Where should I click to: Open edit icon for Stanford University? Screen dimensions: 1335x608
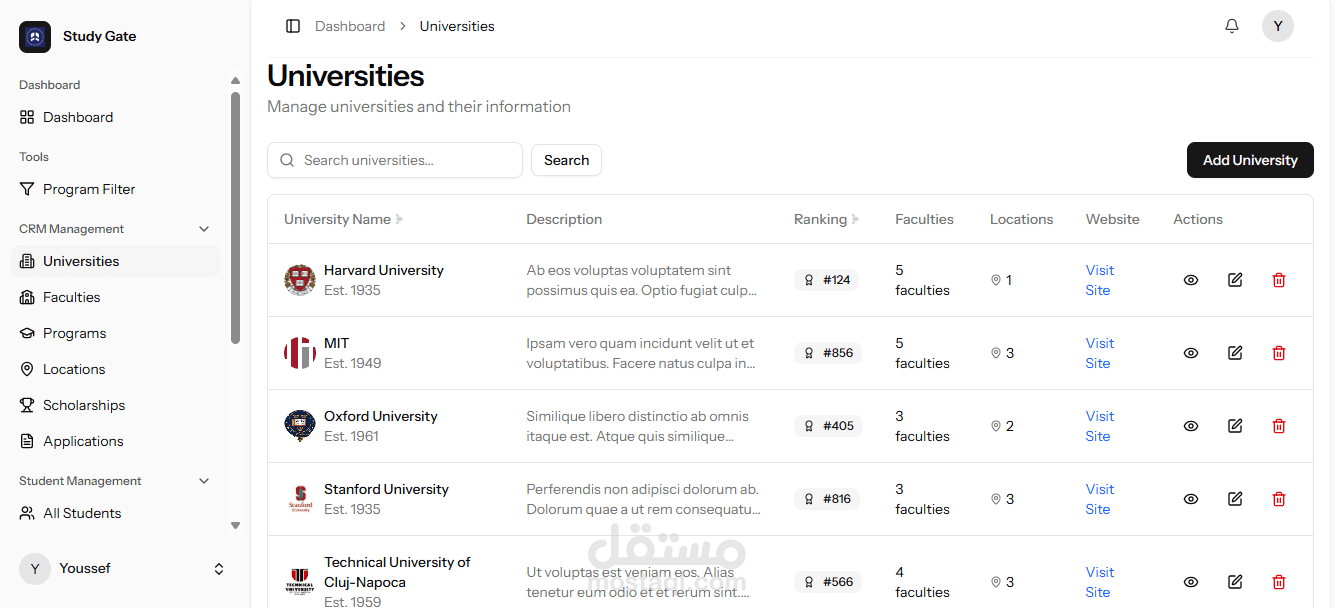[1235, 499]
